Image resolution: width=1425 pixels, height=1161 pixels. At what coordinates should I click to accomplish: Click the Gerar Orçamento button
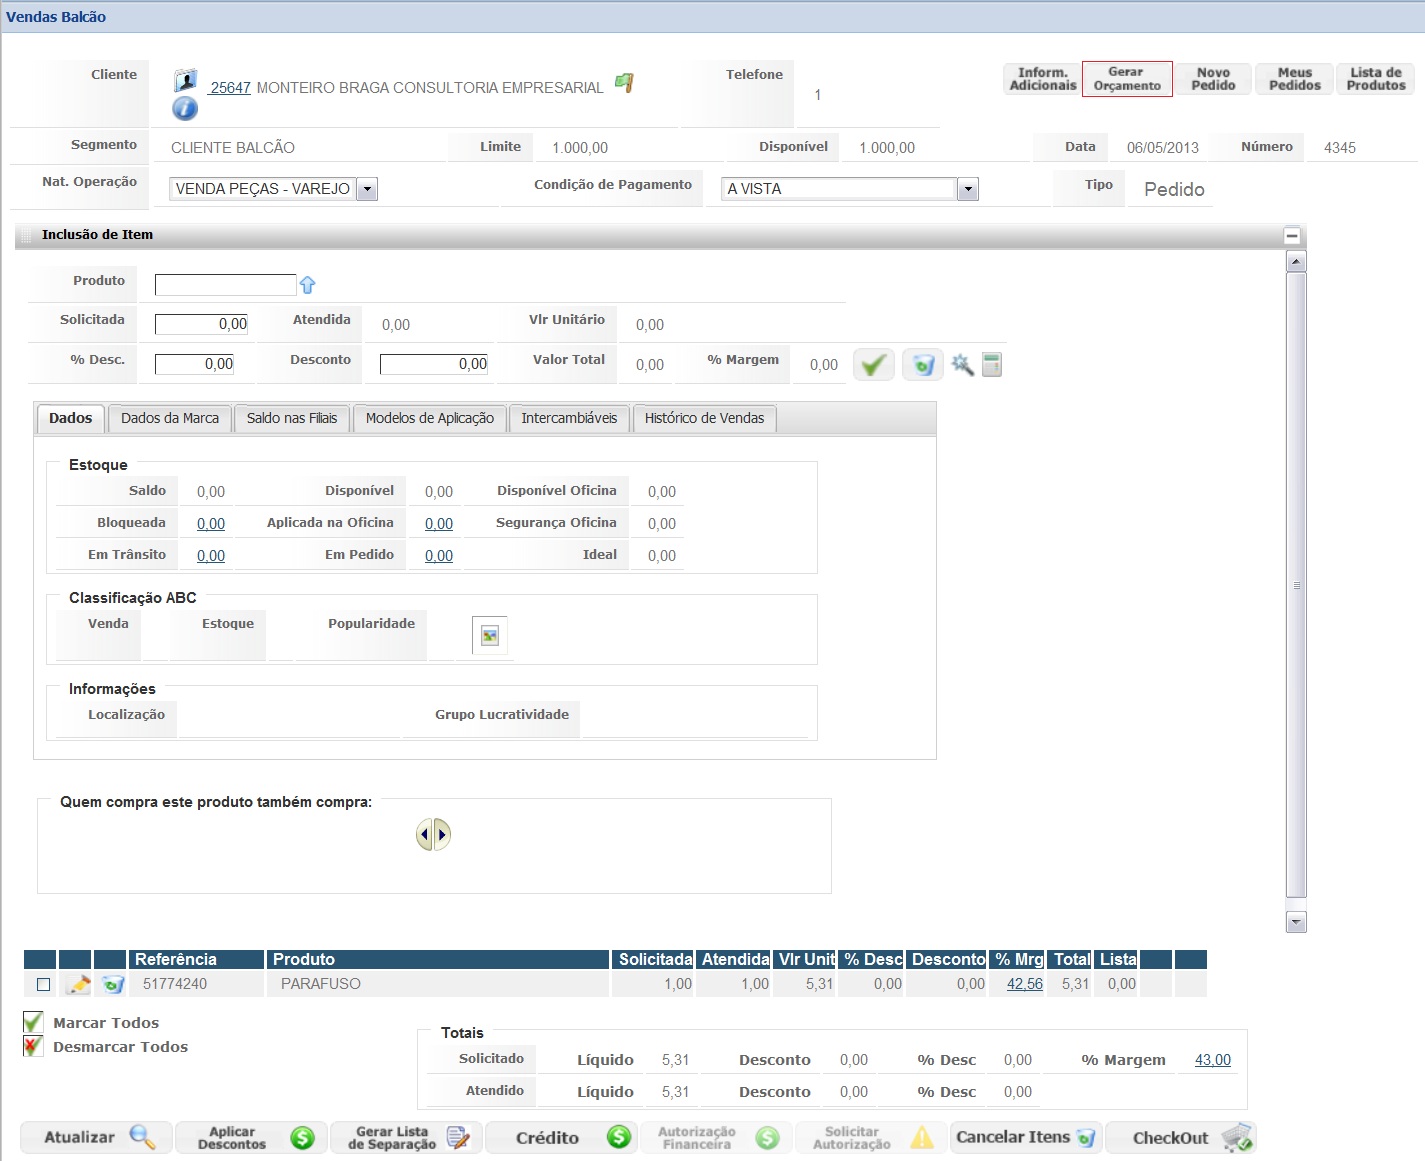click(1127, 79)
